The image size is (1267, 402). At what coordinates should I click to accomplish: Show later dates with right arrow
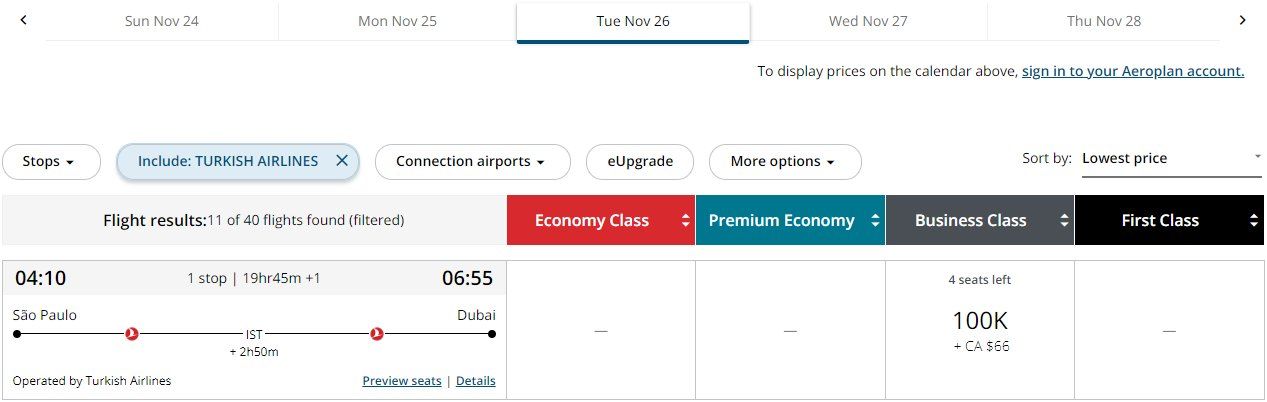click(x=1242, y=20)
